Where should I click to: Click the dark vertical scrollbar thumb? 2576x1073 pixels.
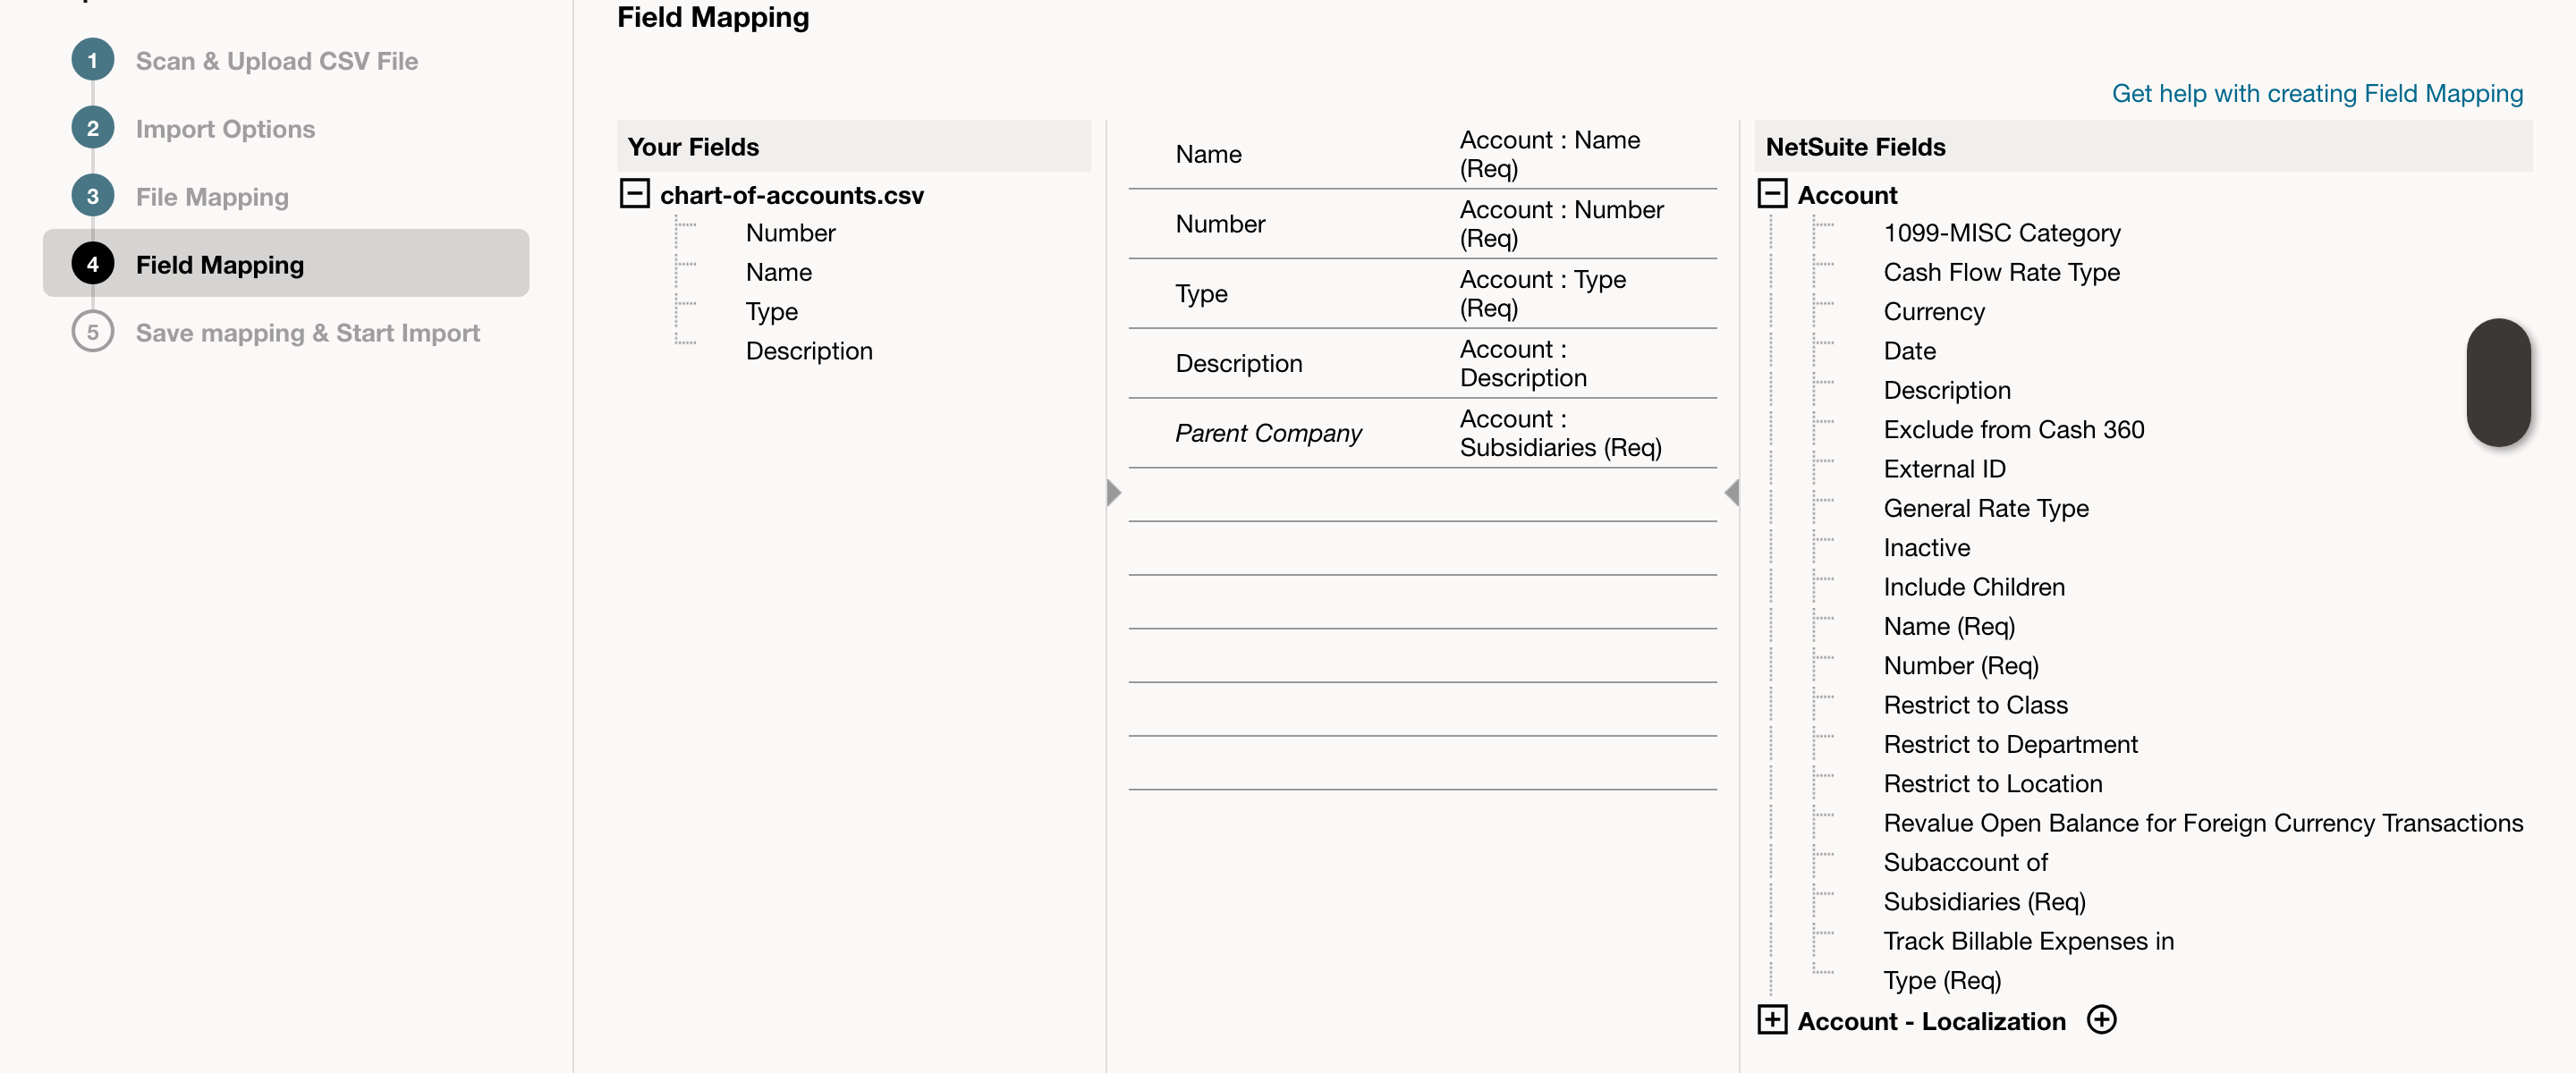click(2498, 382)
